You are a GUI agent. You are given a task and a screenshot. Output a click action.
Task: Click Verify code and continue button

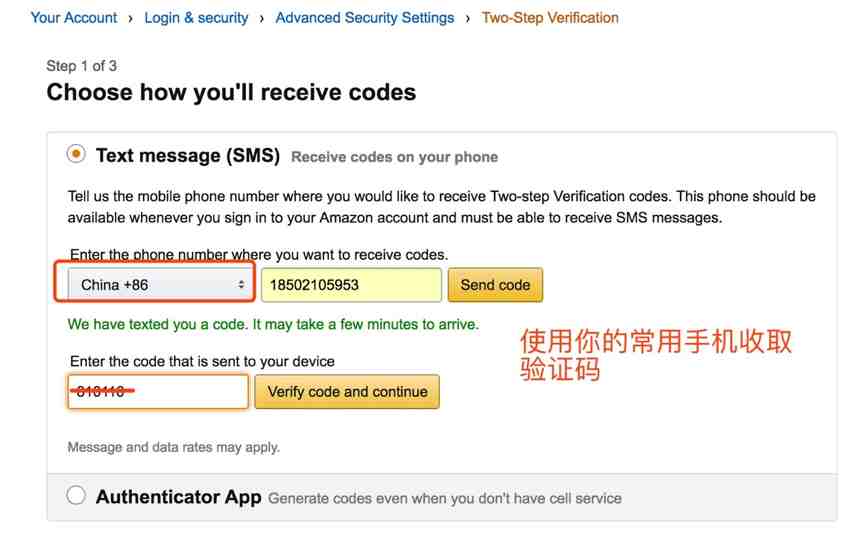point(347,392)
